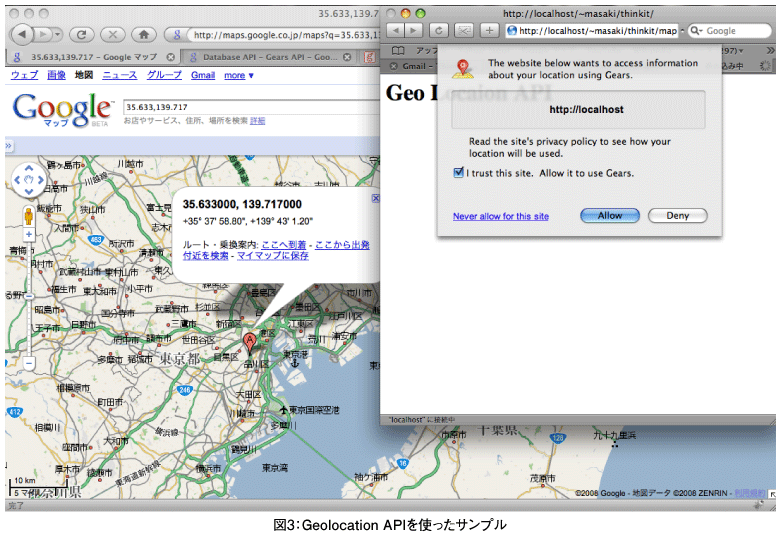Reload the Google Maps page in Firefox
Image resolution: width=780 pixels, height=535 pixels.
[x=82, y=34]
